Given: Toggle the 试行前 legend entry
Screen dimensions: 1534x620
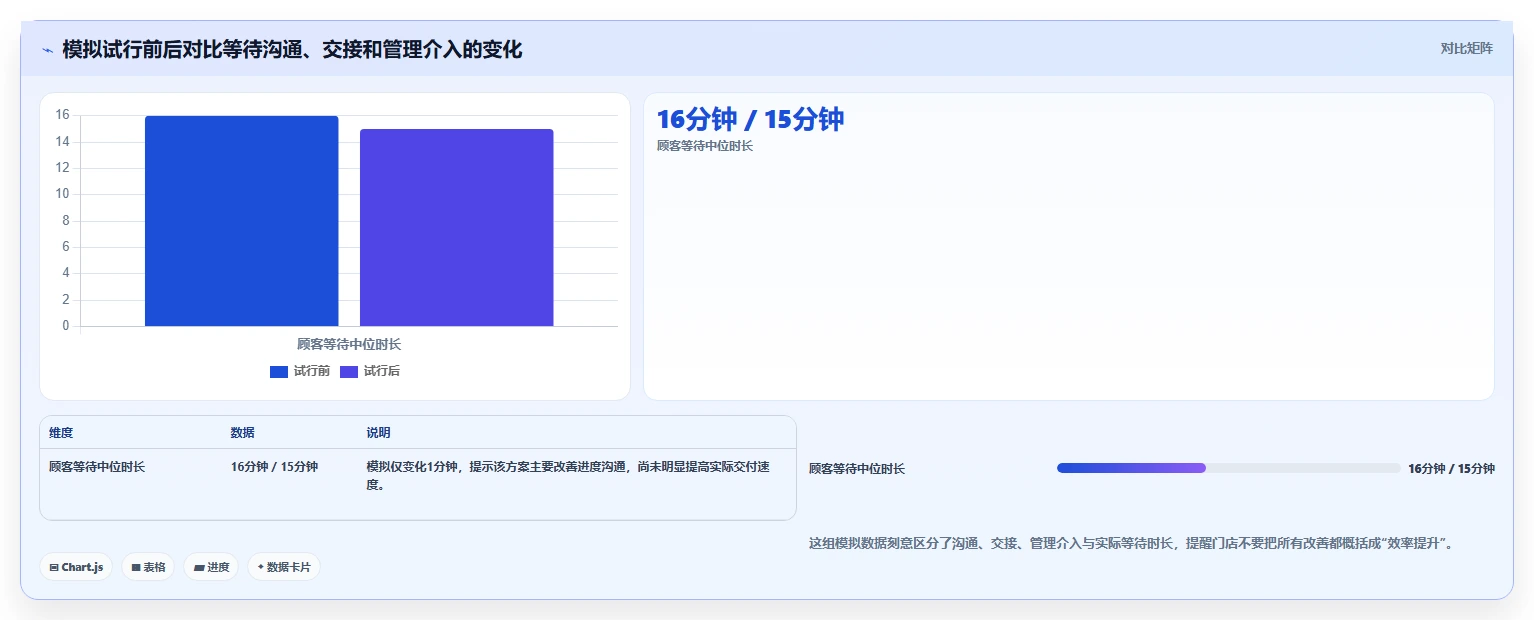Looking at the screenshot, I should [299, 371].
